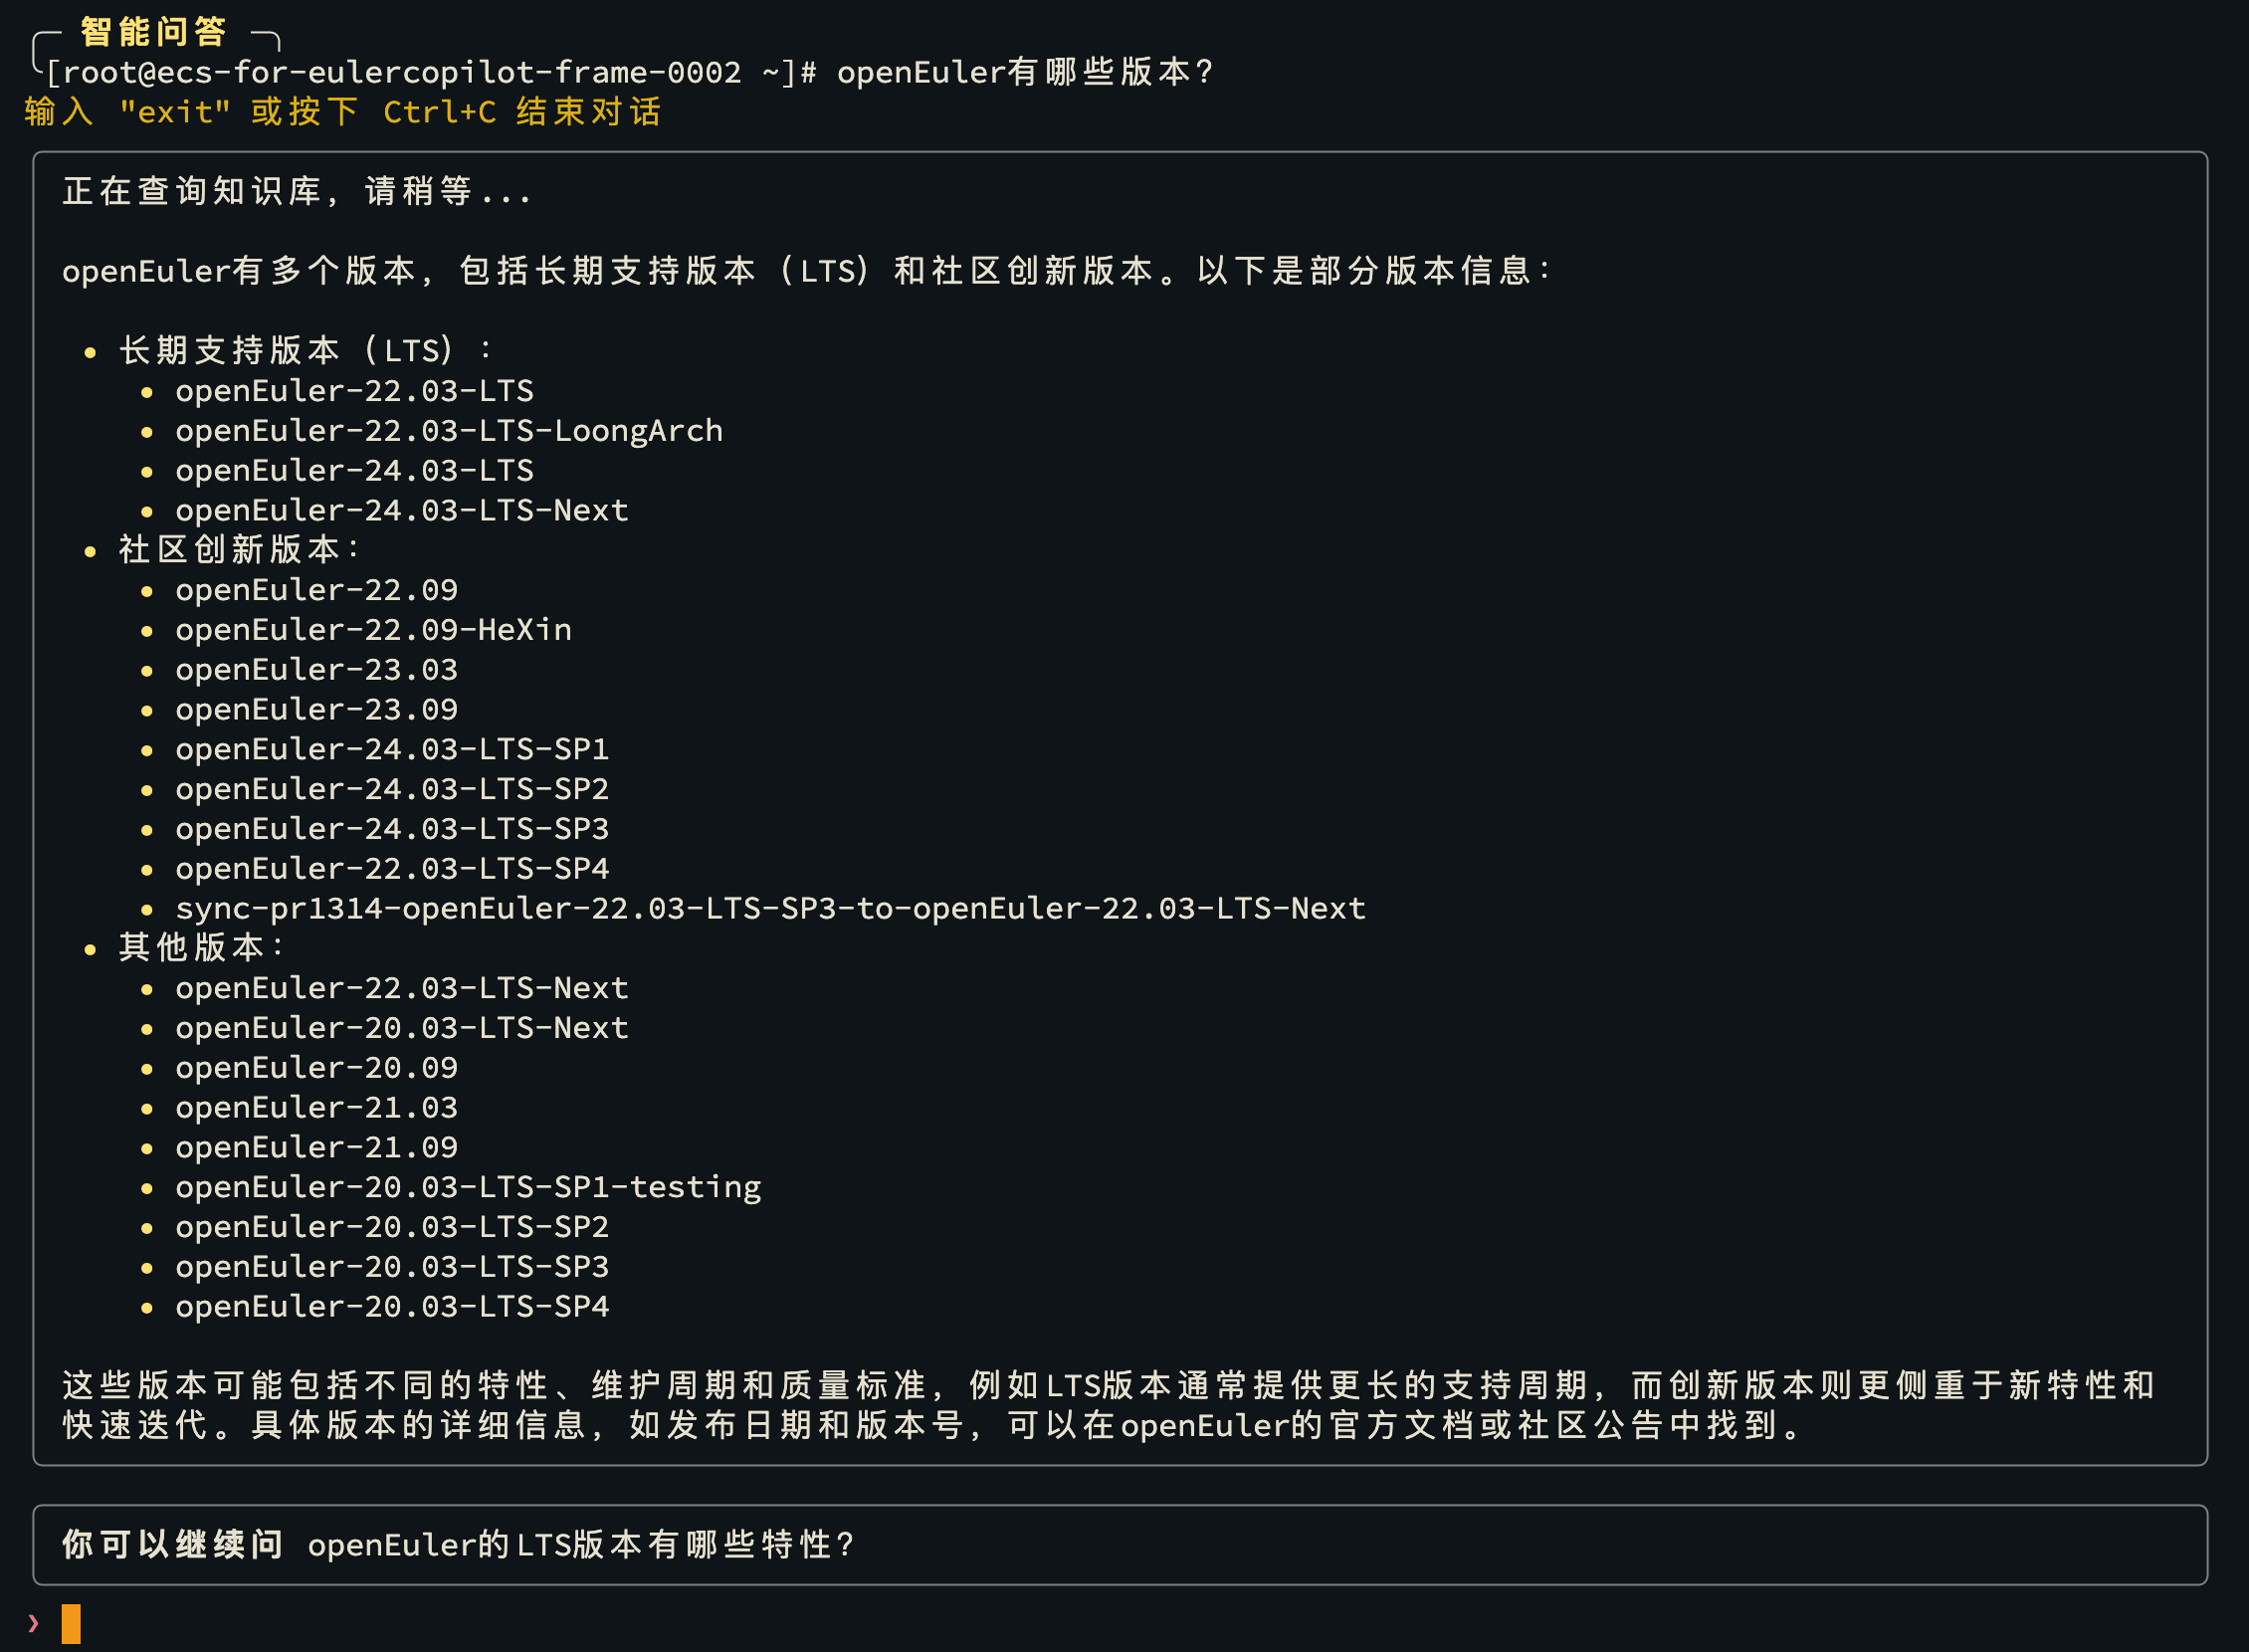Click the orange cursor at the input prompt
The image size is (2249, 1652).
[x=71, y=1622]
